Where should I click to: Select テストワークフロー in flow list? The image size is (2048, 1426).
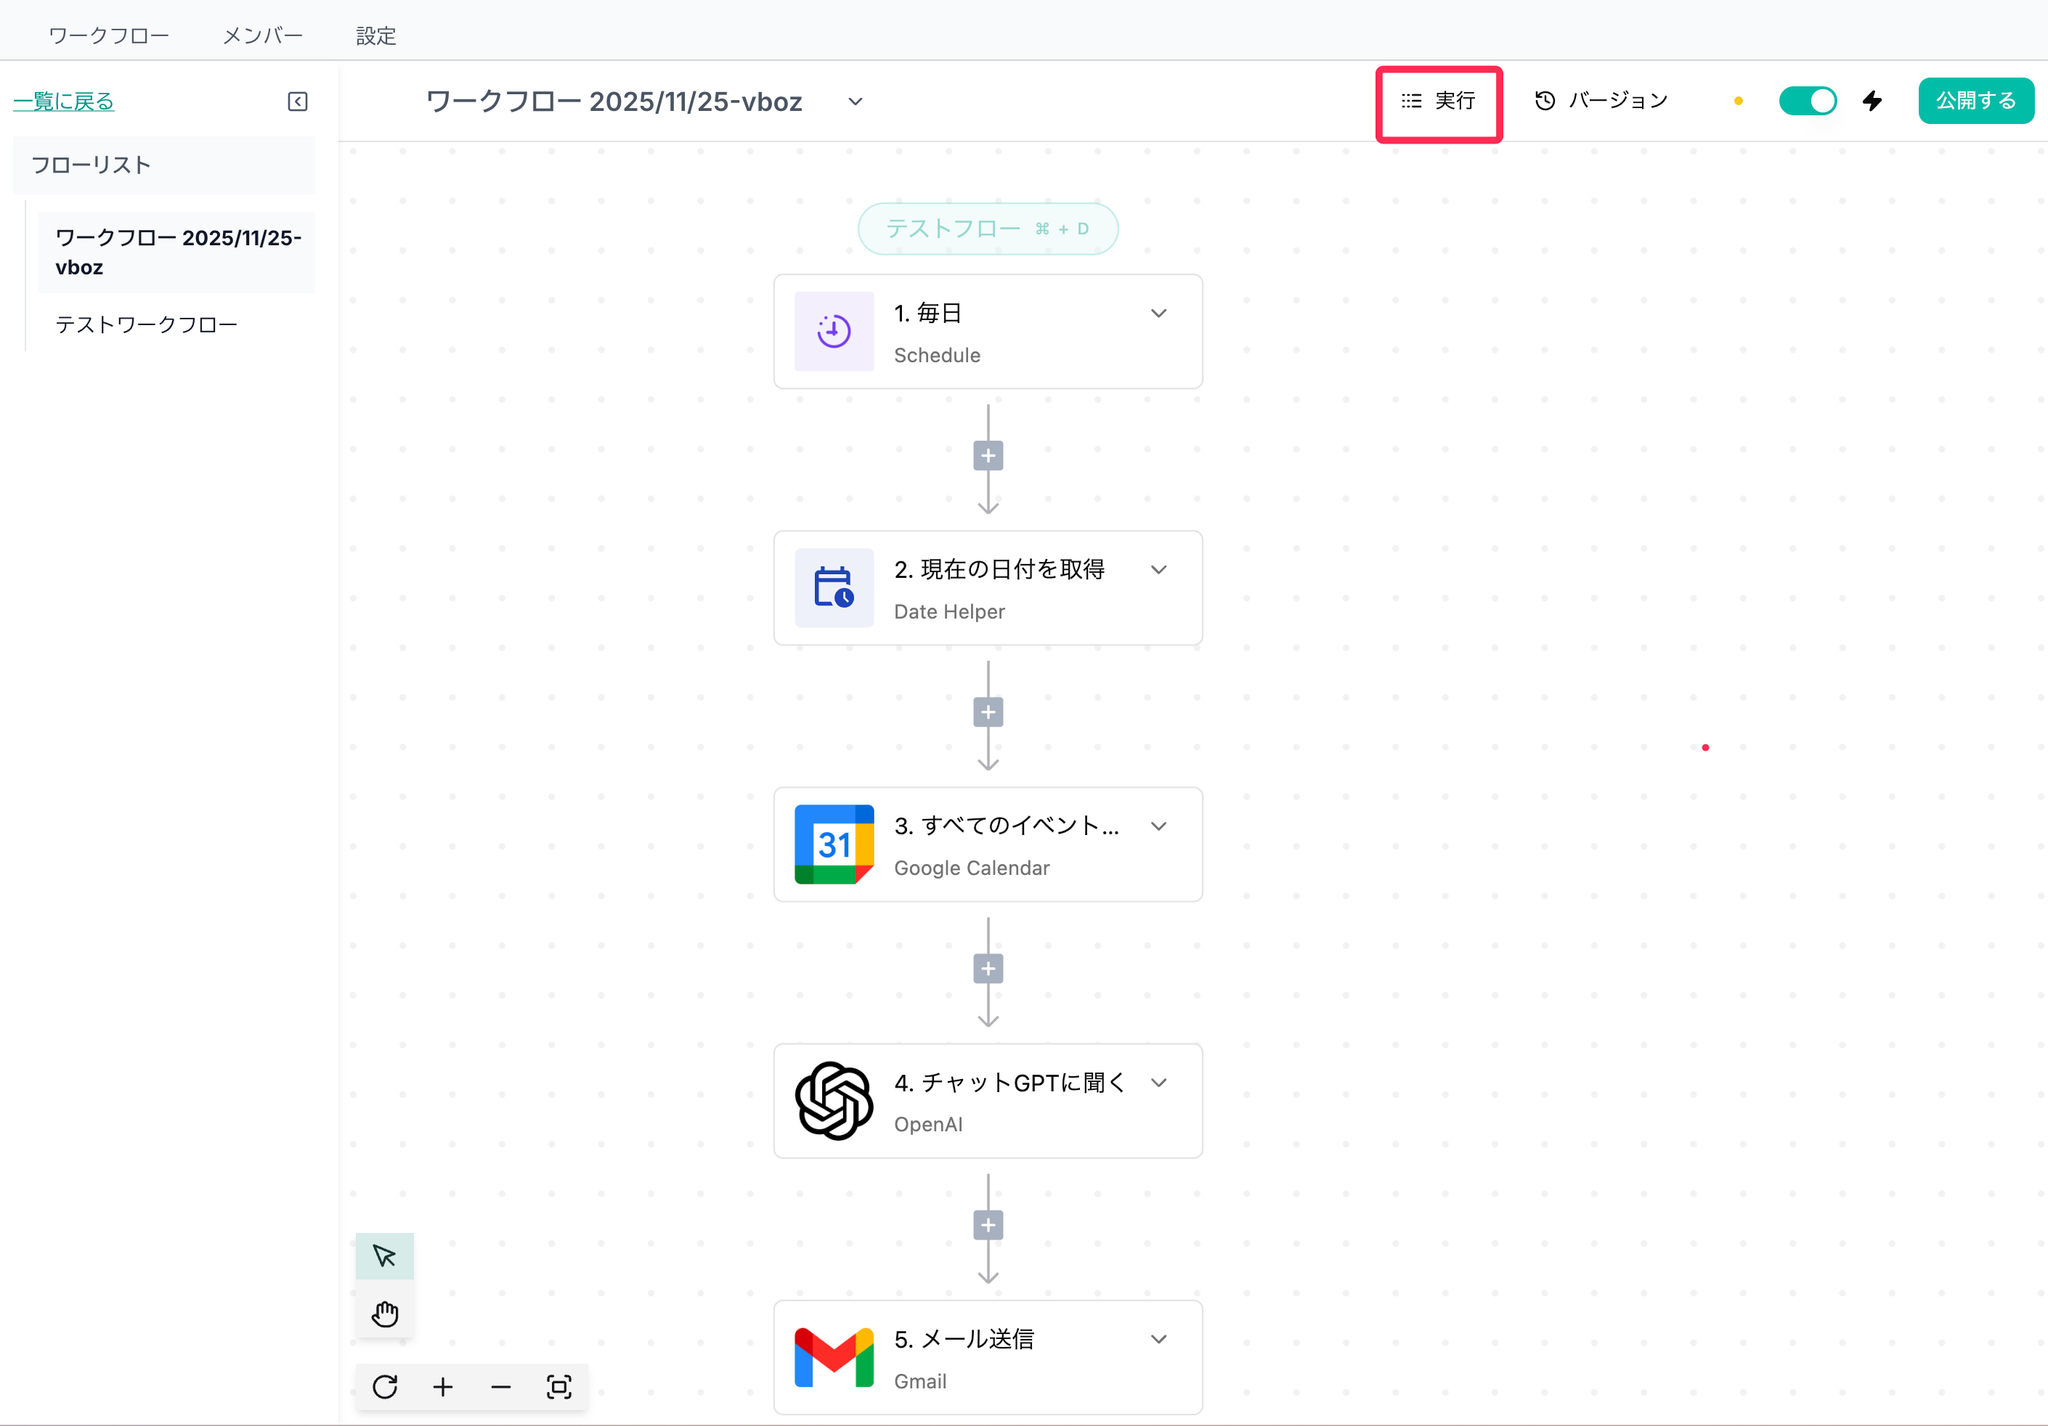(146, 324)
